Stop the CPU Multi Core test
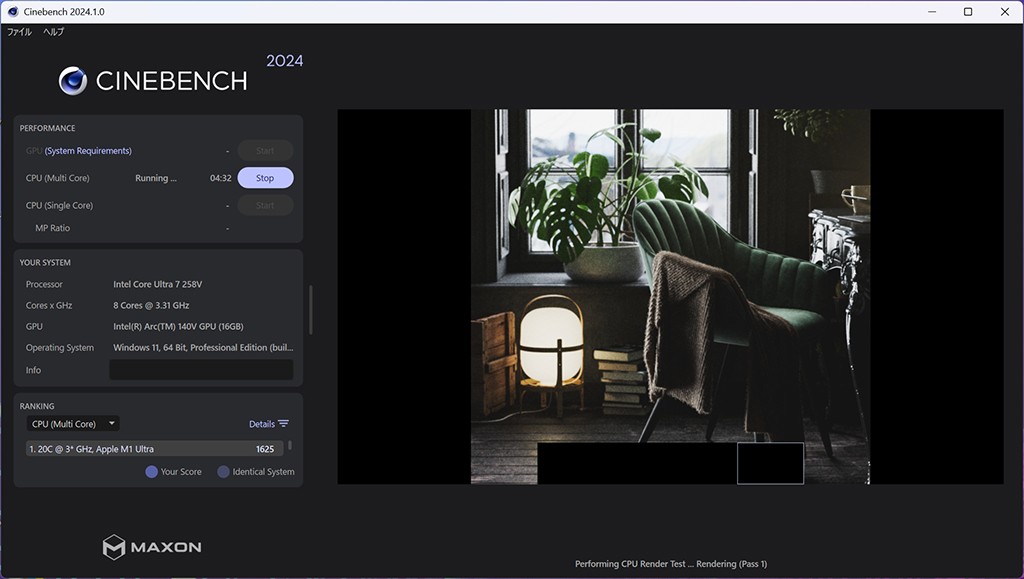 coord(265,178)
